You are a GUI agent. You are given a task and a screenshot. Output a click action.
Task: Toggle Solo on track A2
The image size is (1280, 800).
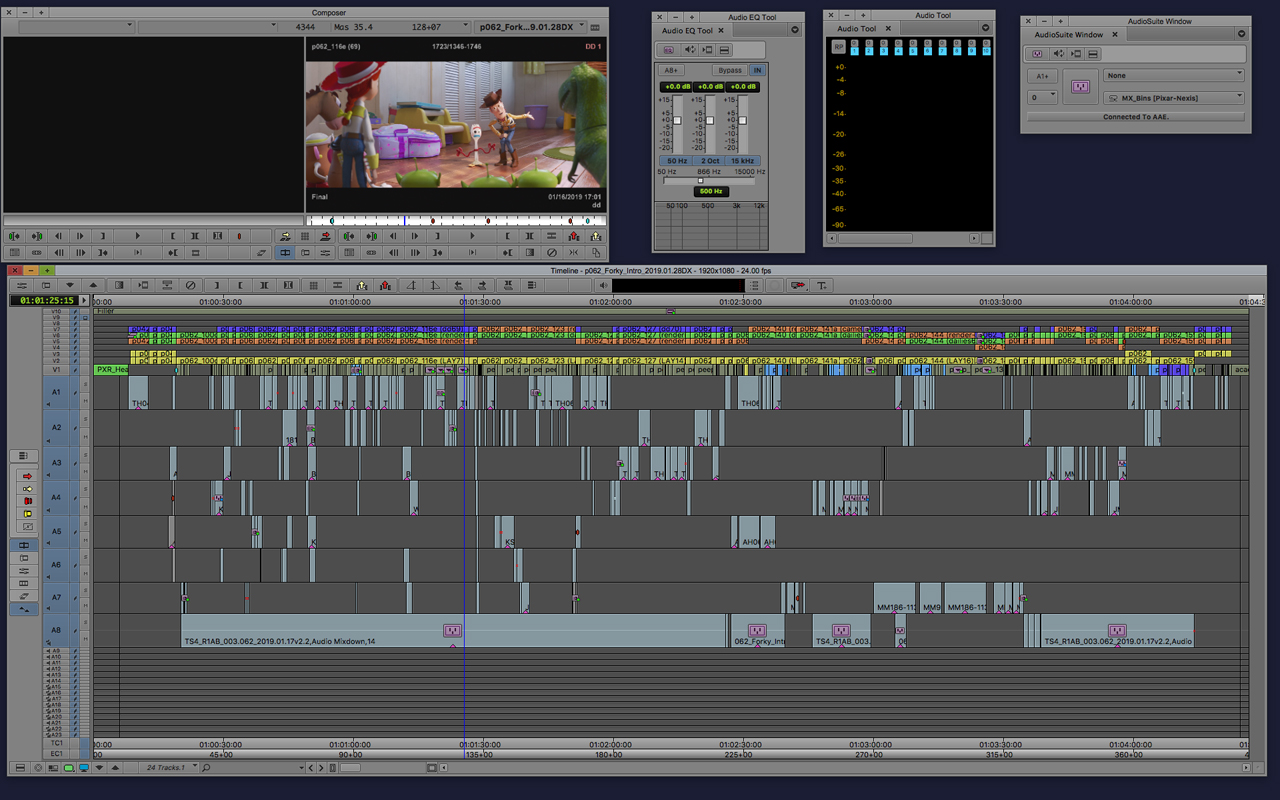pos(85,419)
